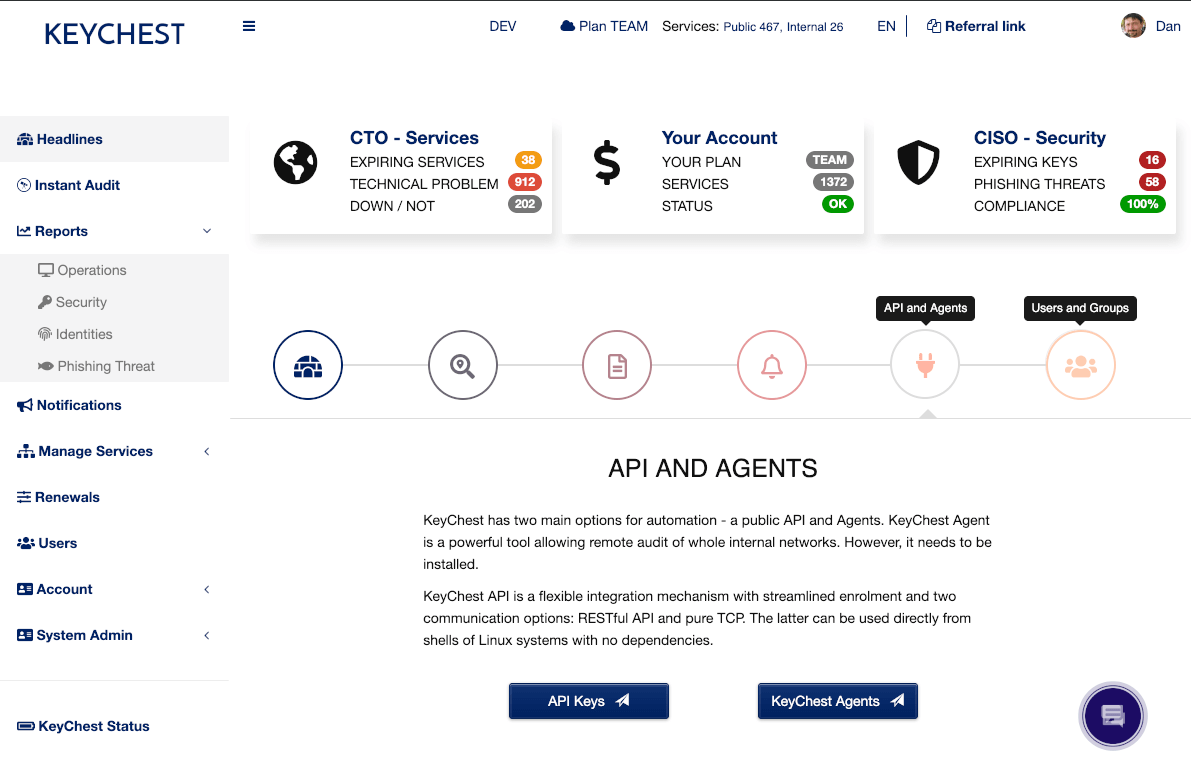
Task: Click the API Keys button
Action: coord(589,701)
